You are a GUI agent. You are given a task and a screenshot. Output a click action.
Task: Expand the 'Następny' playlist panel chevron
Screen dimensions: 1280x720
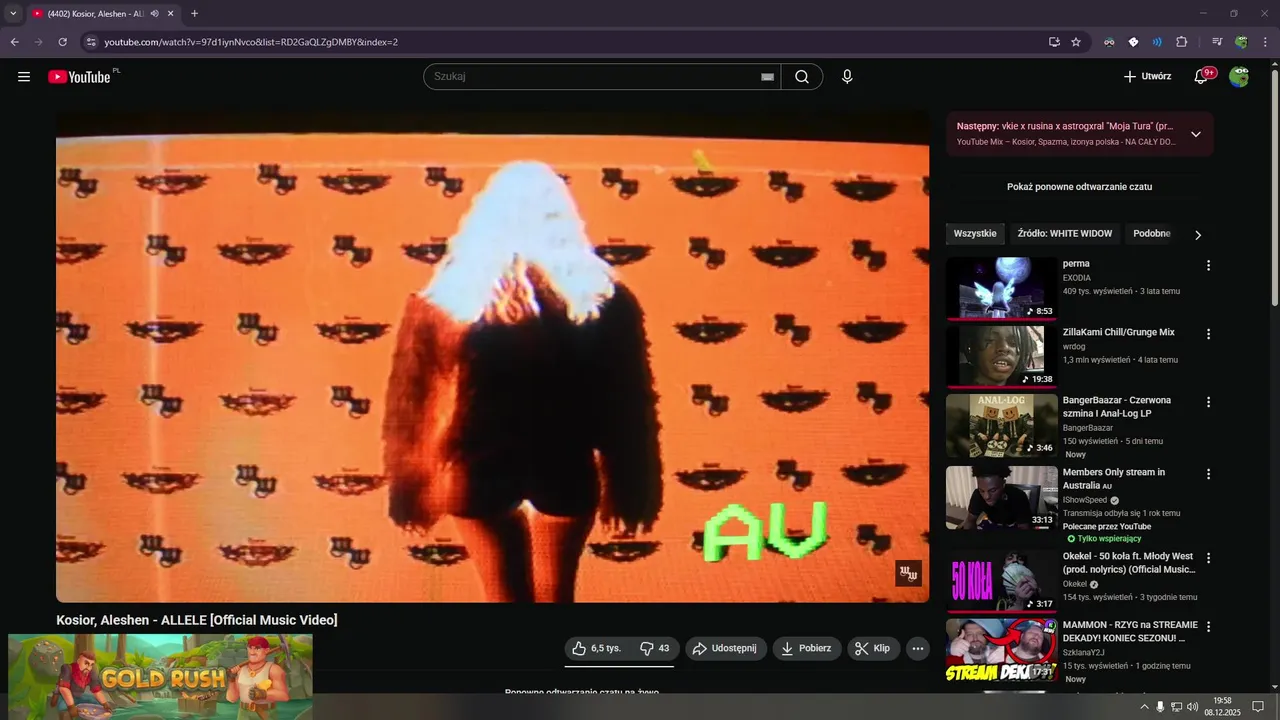coord(1195,134)
